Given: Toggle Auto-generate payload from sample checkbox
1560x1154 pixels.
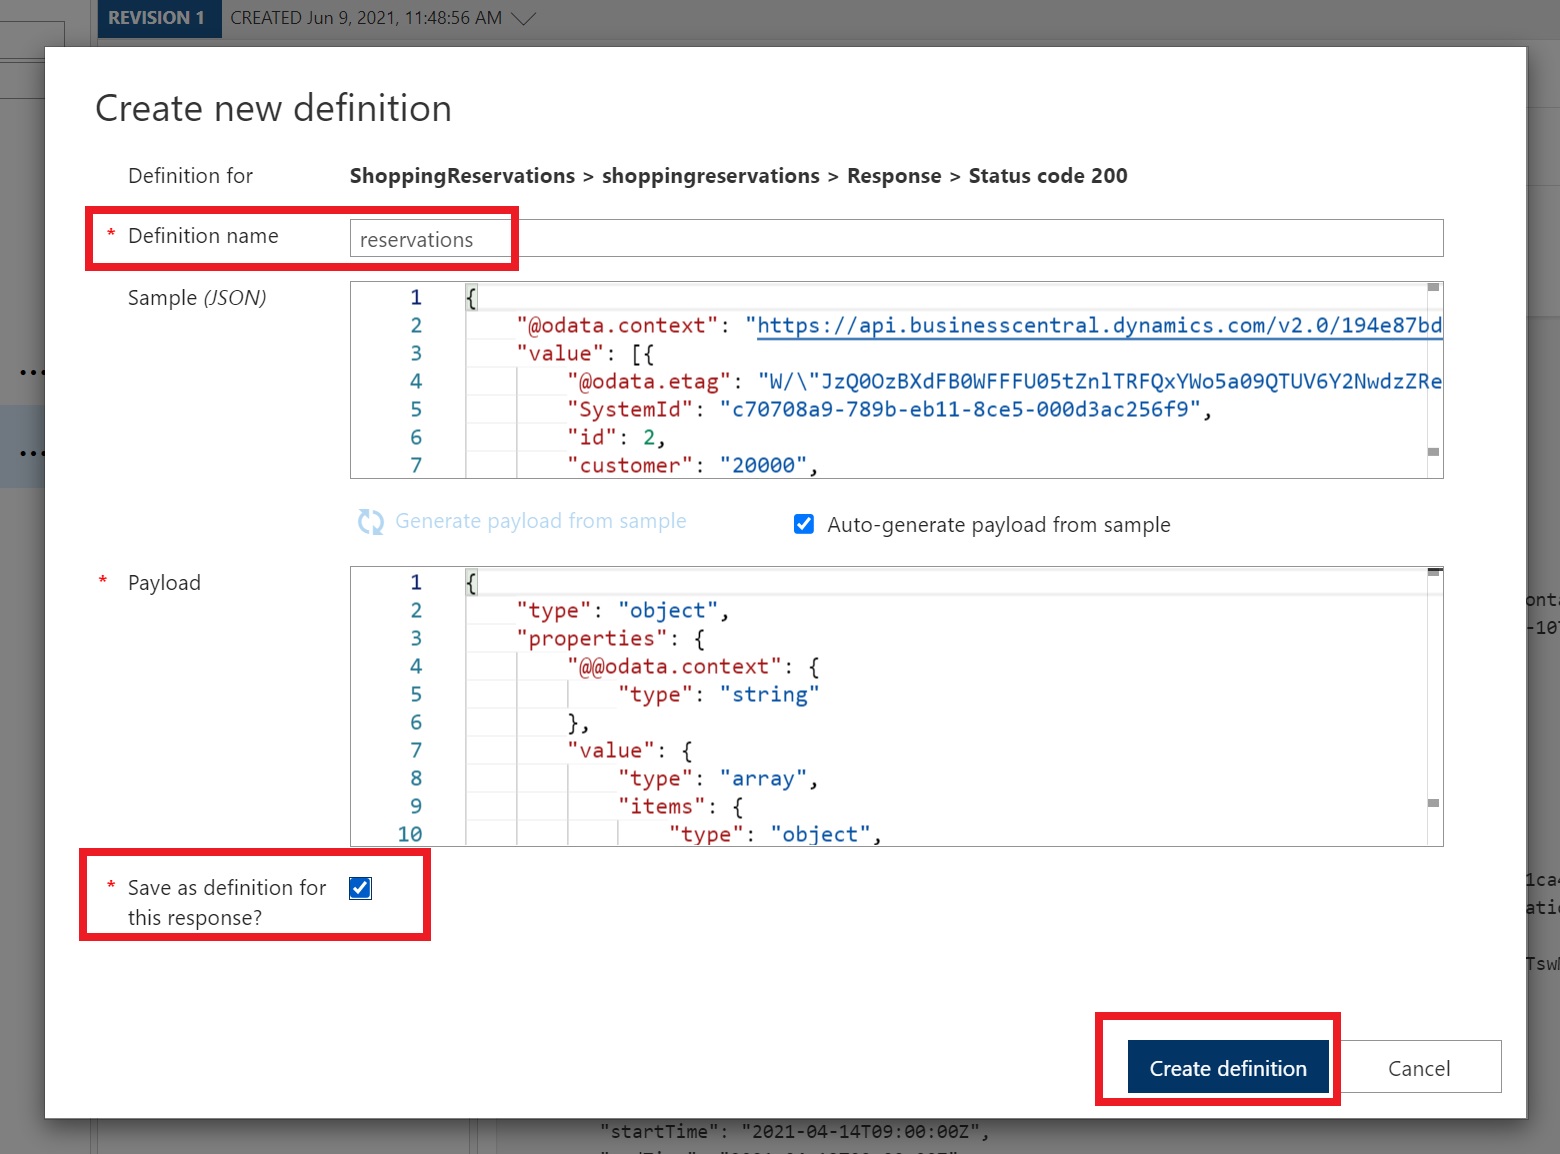Looking at the screenshot, I should [804, 524].
